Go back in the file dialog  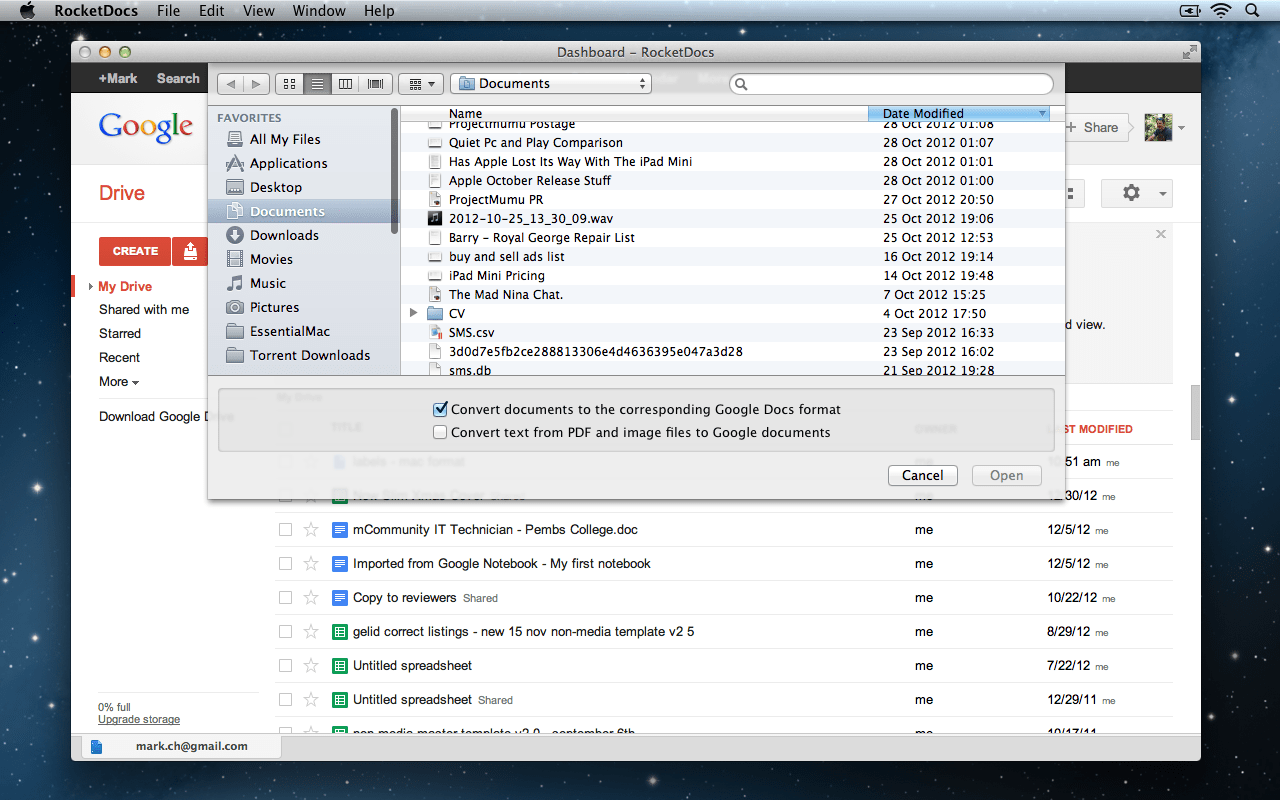click(231, 84)
